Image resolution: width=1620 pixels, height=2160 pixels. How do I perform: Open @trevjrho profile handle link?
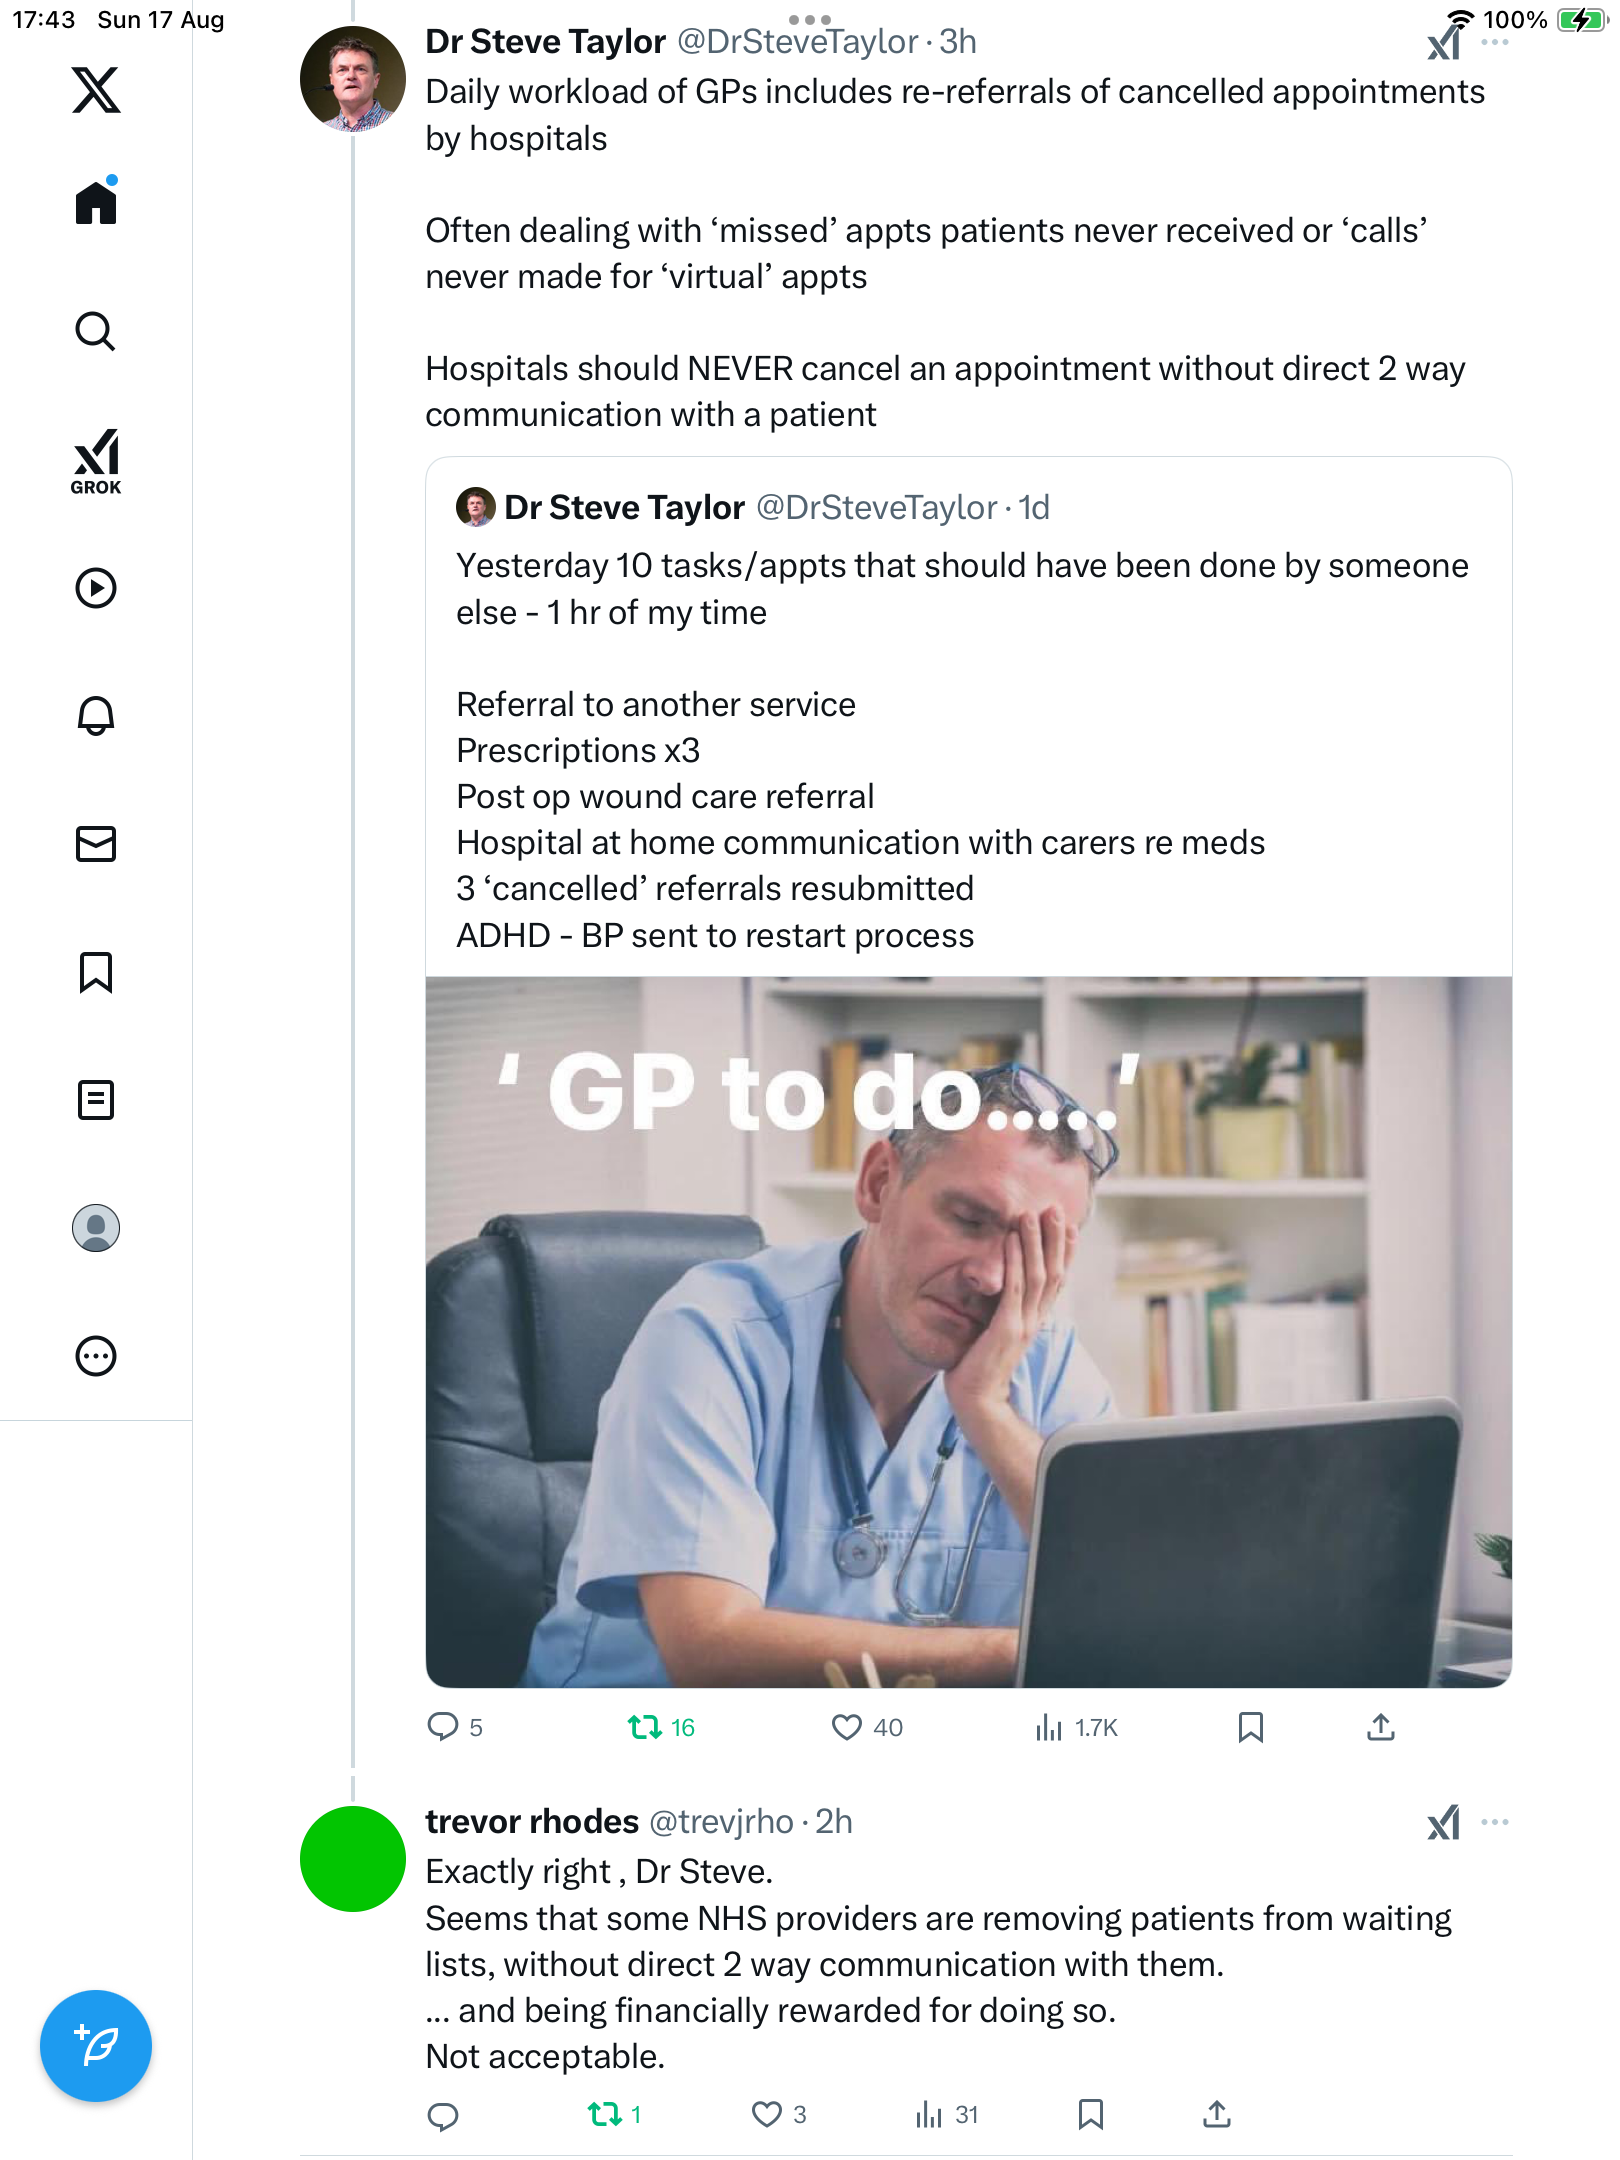[721, 1822]
